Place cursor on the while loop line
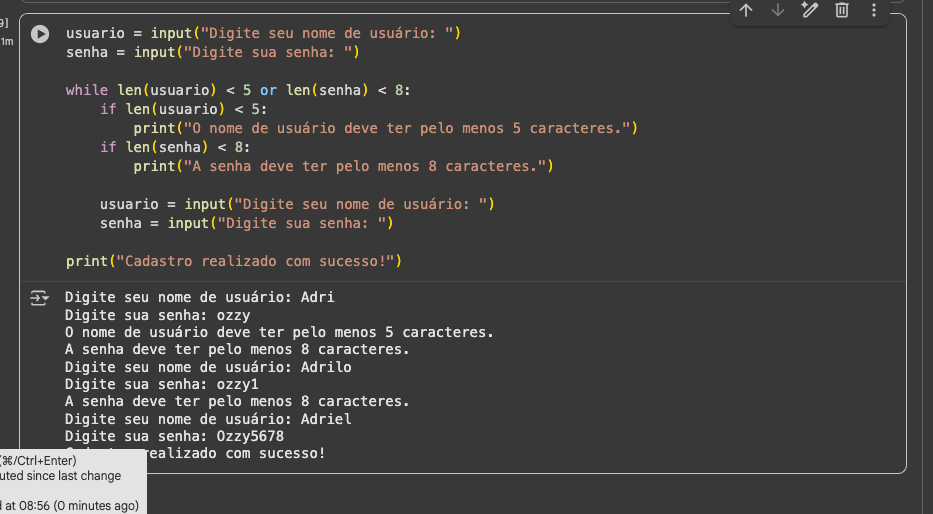This screenshot has height=514, width=933. 238,90
